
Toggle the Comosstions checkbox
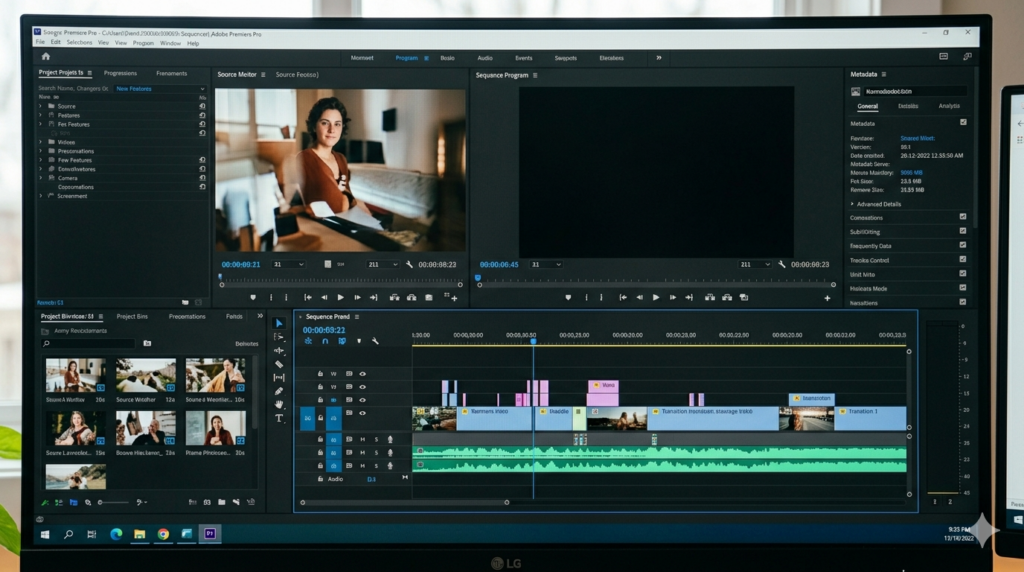tap(963, 217)
